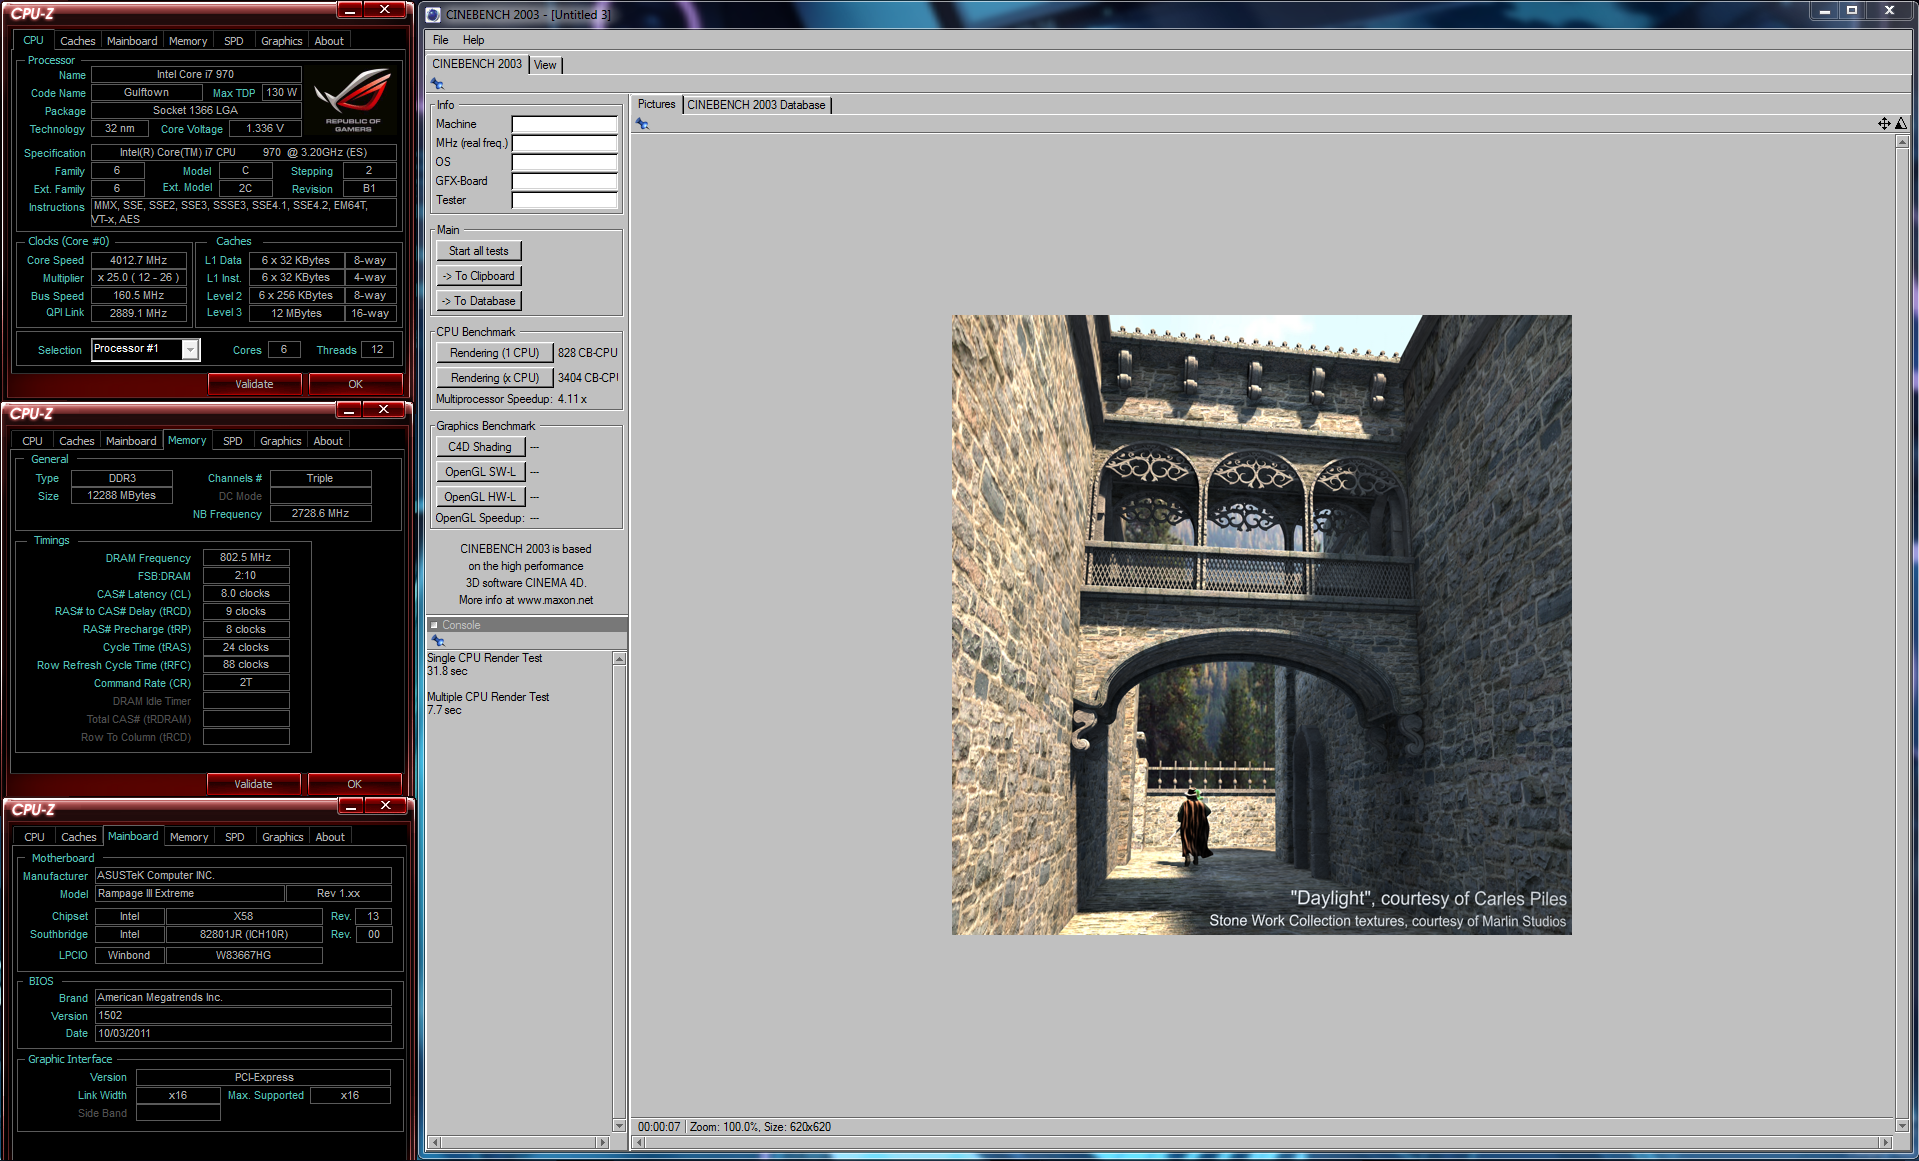
Task: Open the File menu in CINEBENCH
Action: [x=440, y=40]
